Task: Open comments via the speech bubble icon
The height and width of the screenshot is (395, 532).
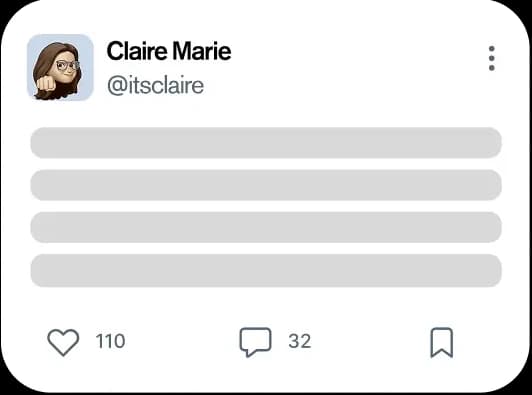Action: click(255, 342)
